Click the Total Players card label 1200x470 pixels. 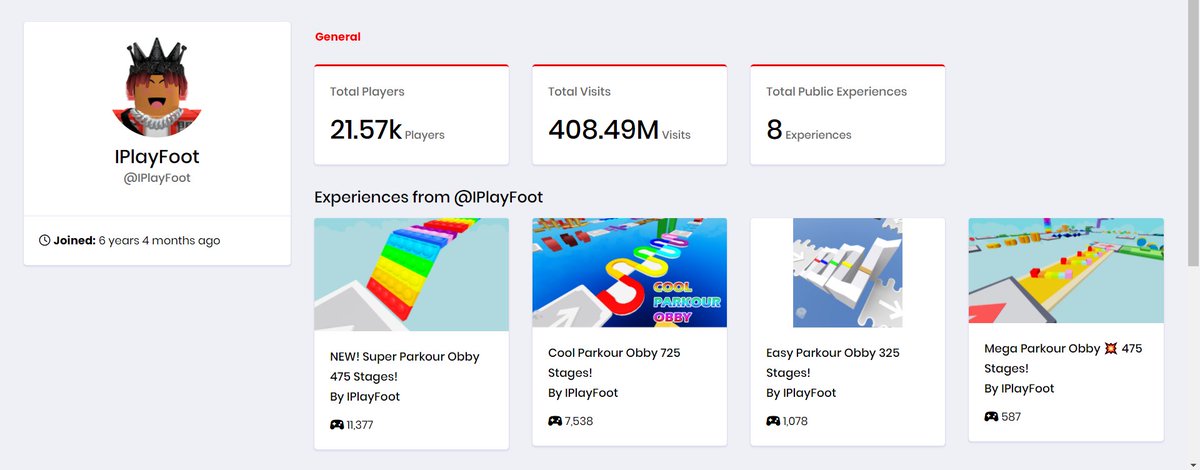(x=367, y=92)
